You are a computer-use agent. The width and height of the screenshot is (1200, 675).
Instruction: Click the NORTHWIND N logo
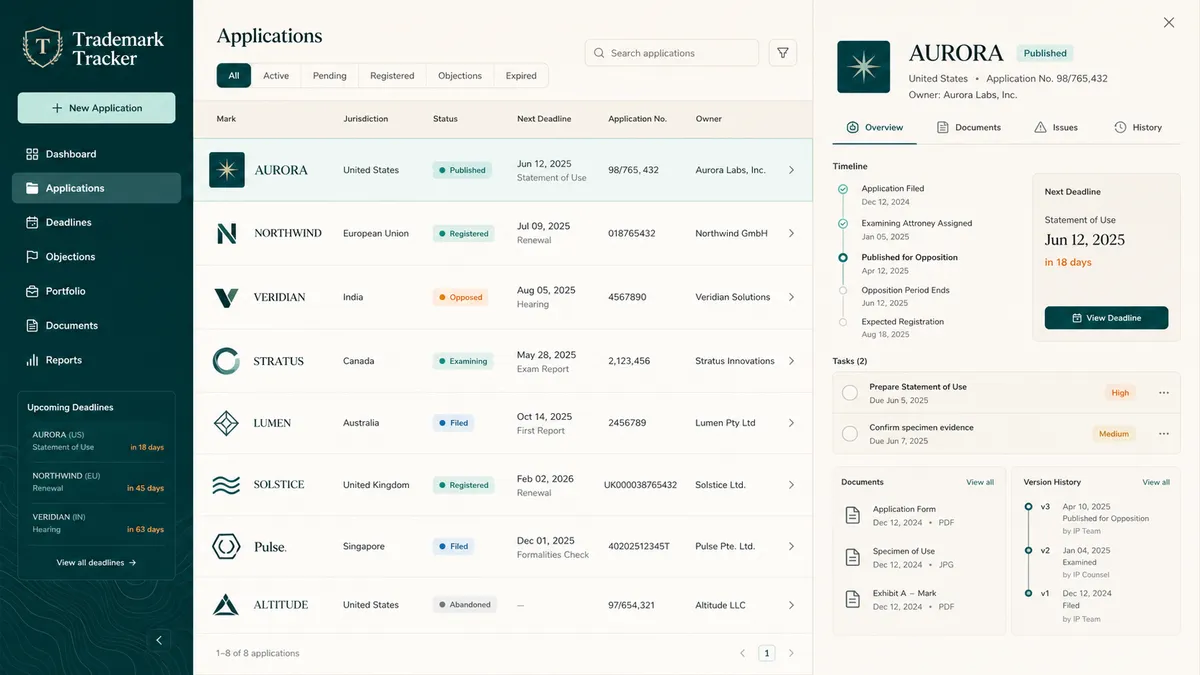[227, 233]
